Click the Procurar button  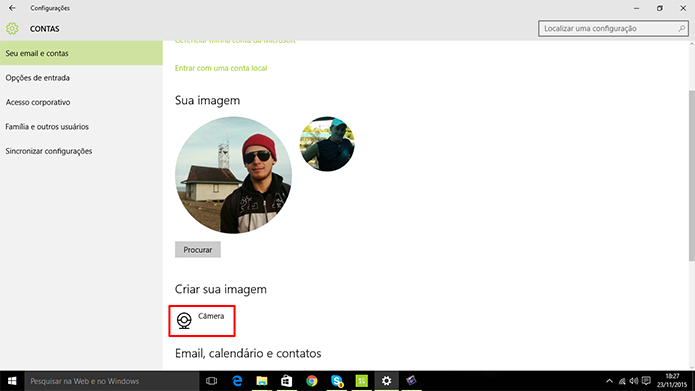click(198, 250)
